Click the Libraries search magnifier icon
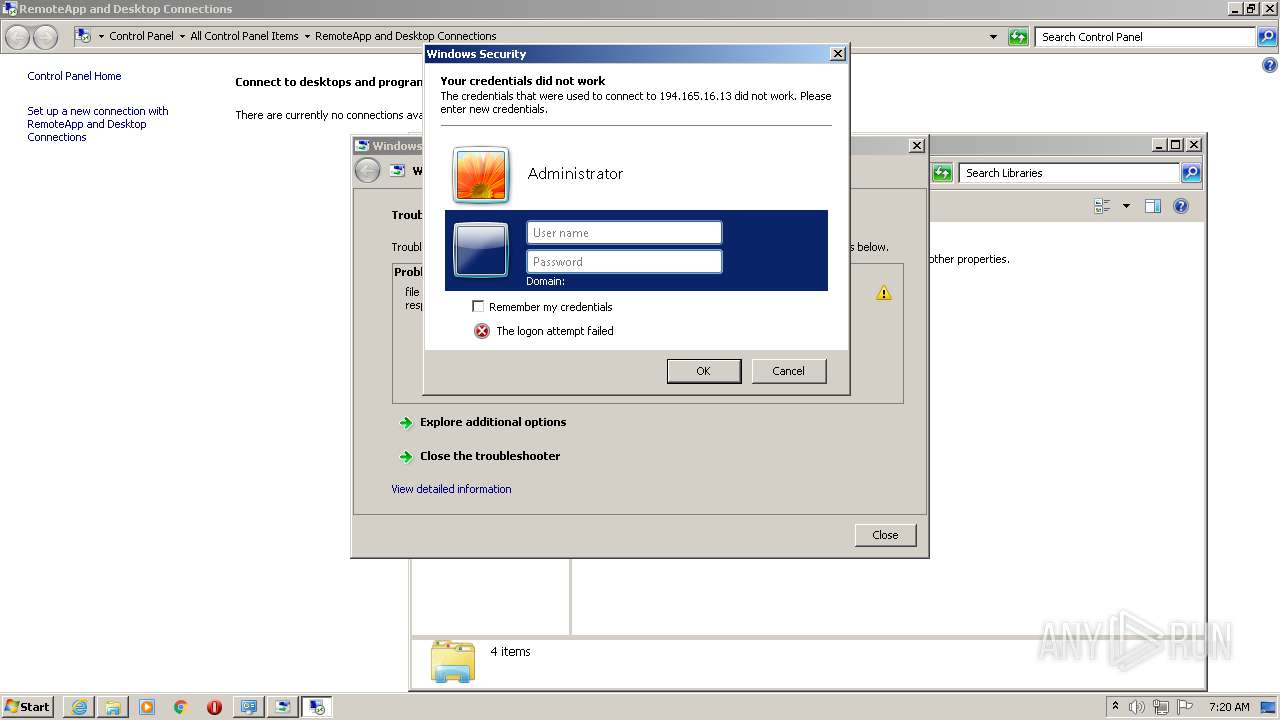 pyautogui.click(x=1190, y=173)
